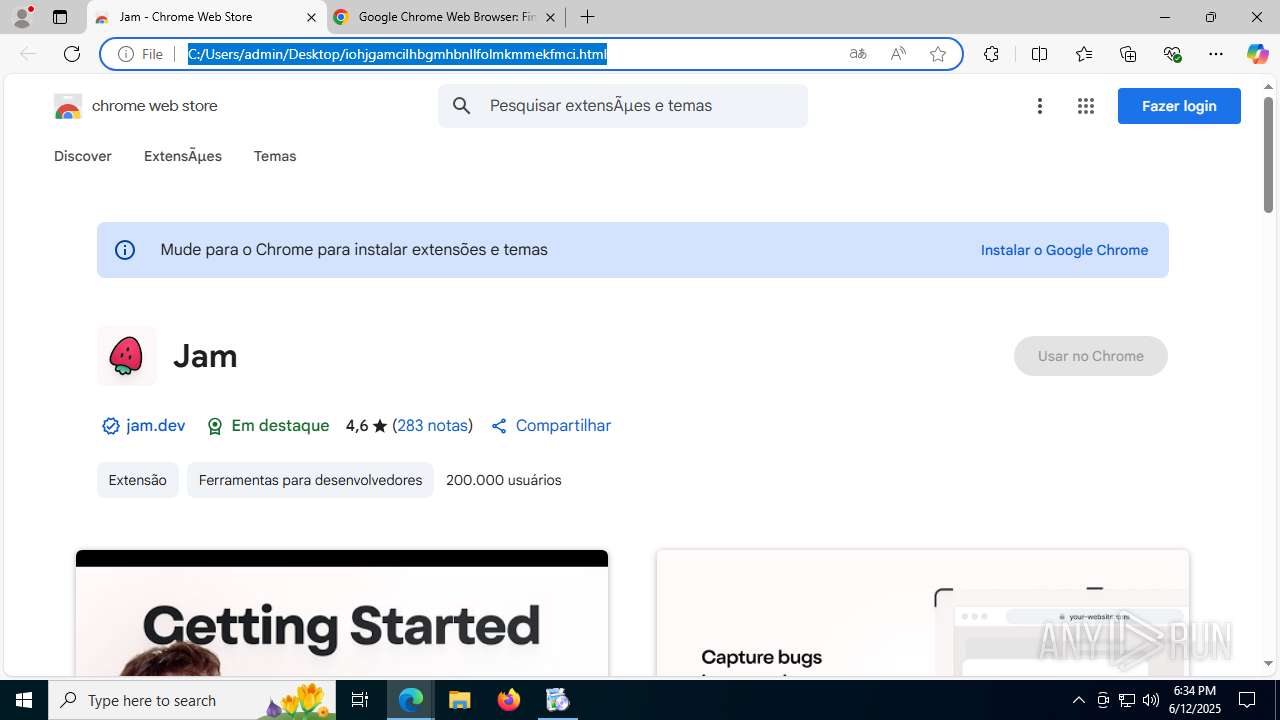Show hidden system tray icons

pos(1079,700)
